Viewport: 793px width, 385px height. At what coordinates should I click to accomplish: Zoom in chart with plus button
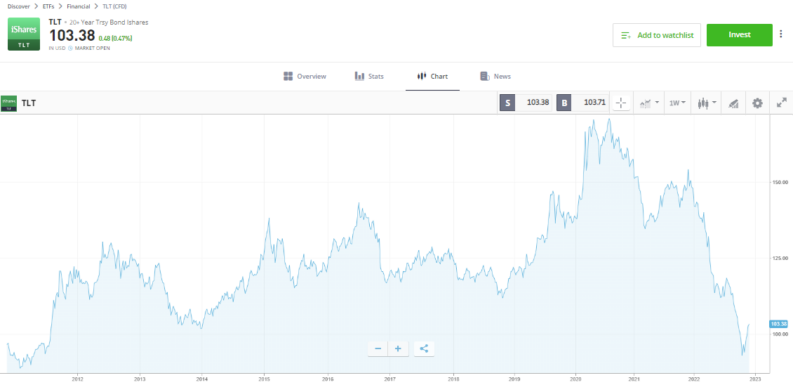point(398,349)
